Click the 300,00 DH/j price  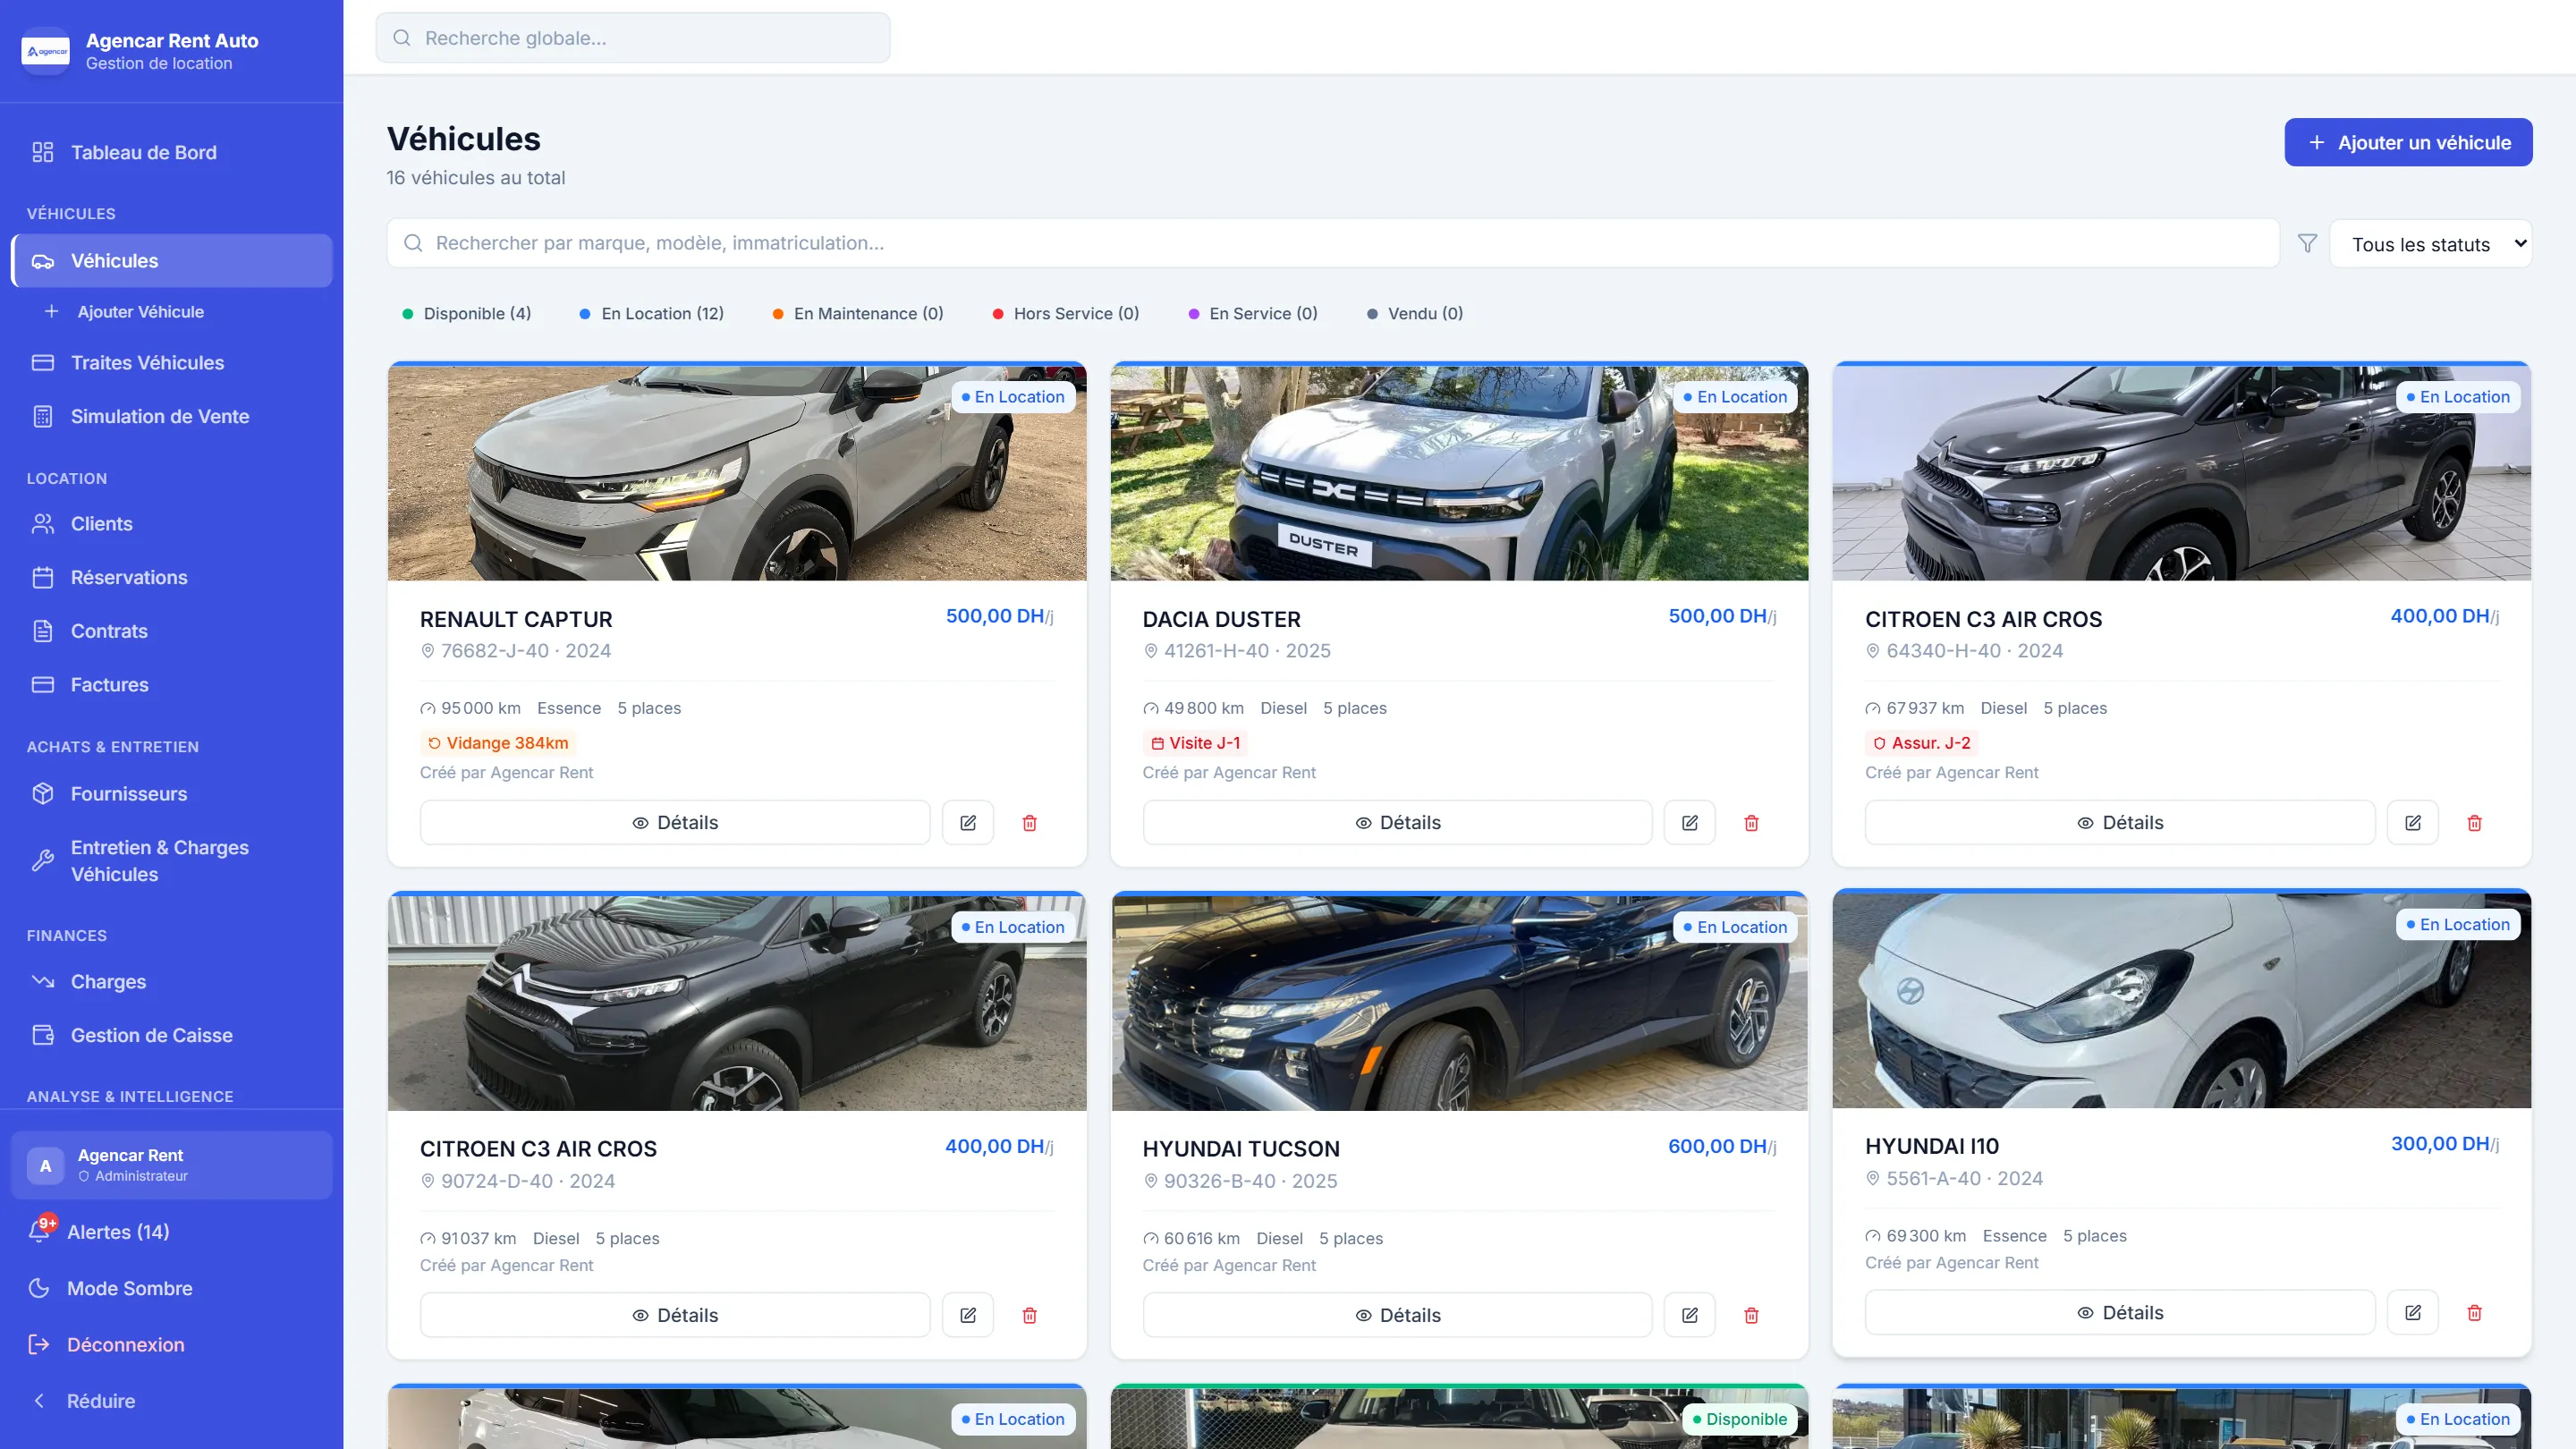pyautogui.click(x=2445, y=1143)
